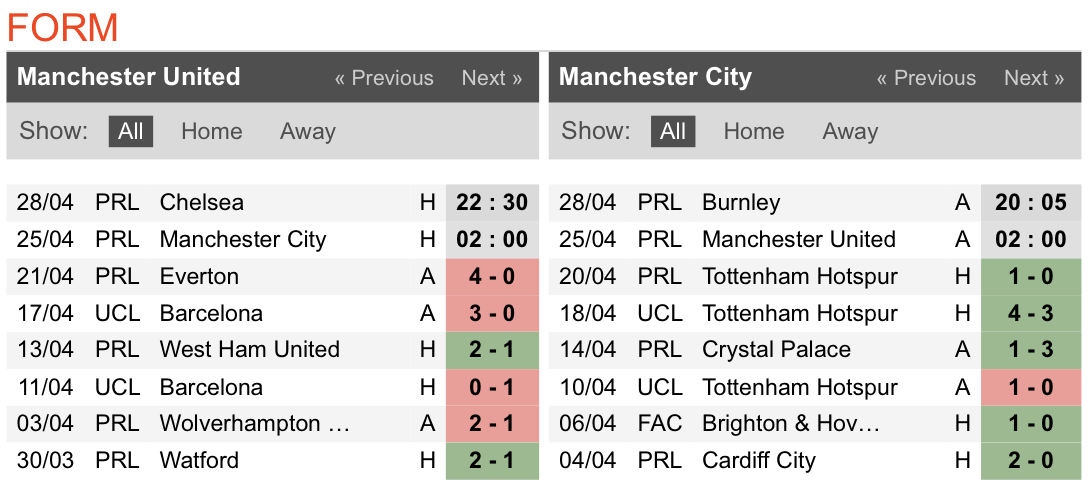Click Previous in Manchester United panel

pyautogui.click(x=384, y=78)
